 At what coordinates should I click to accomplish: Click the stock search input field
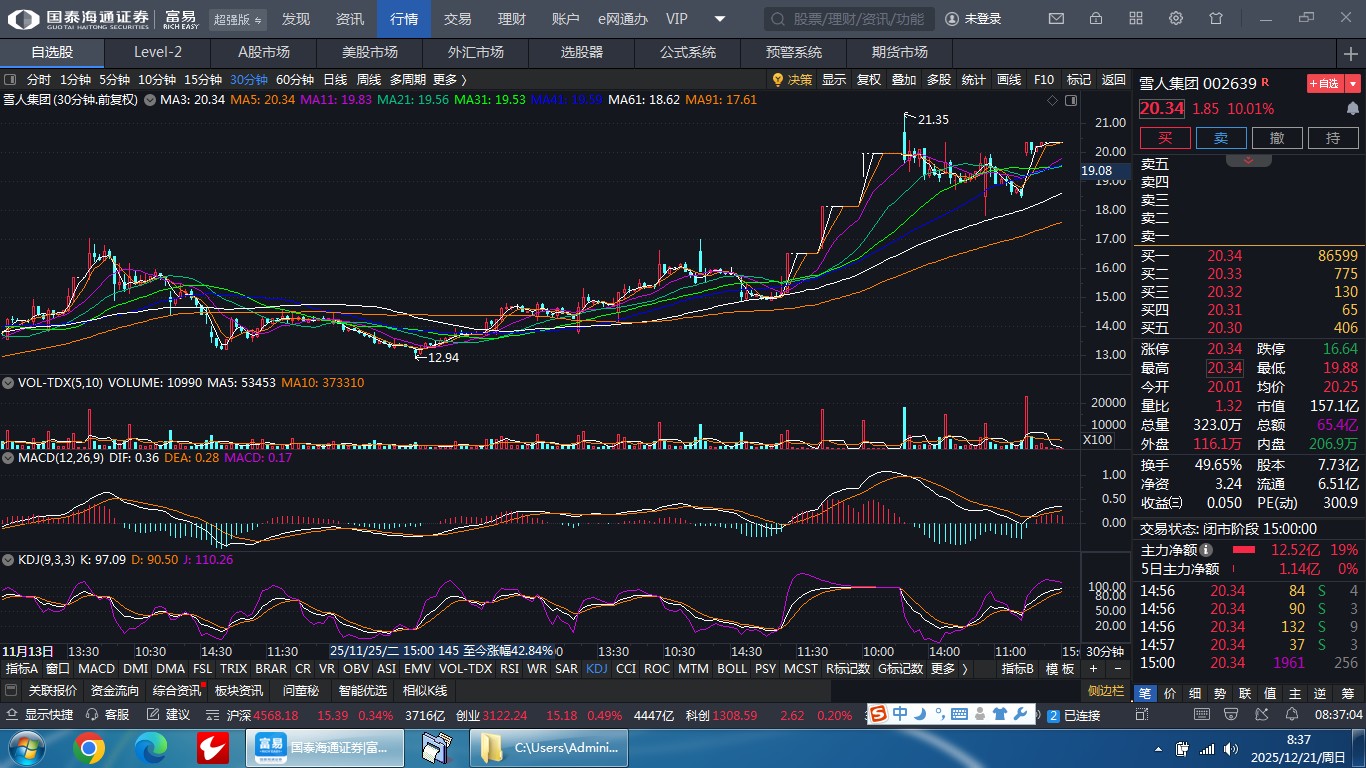pyautogui.click(x=850, y=19)
